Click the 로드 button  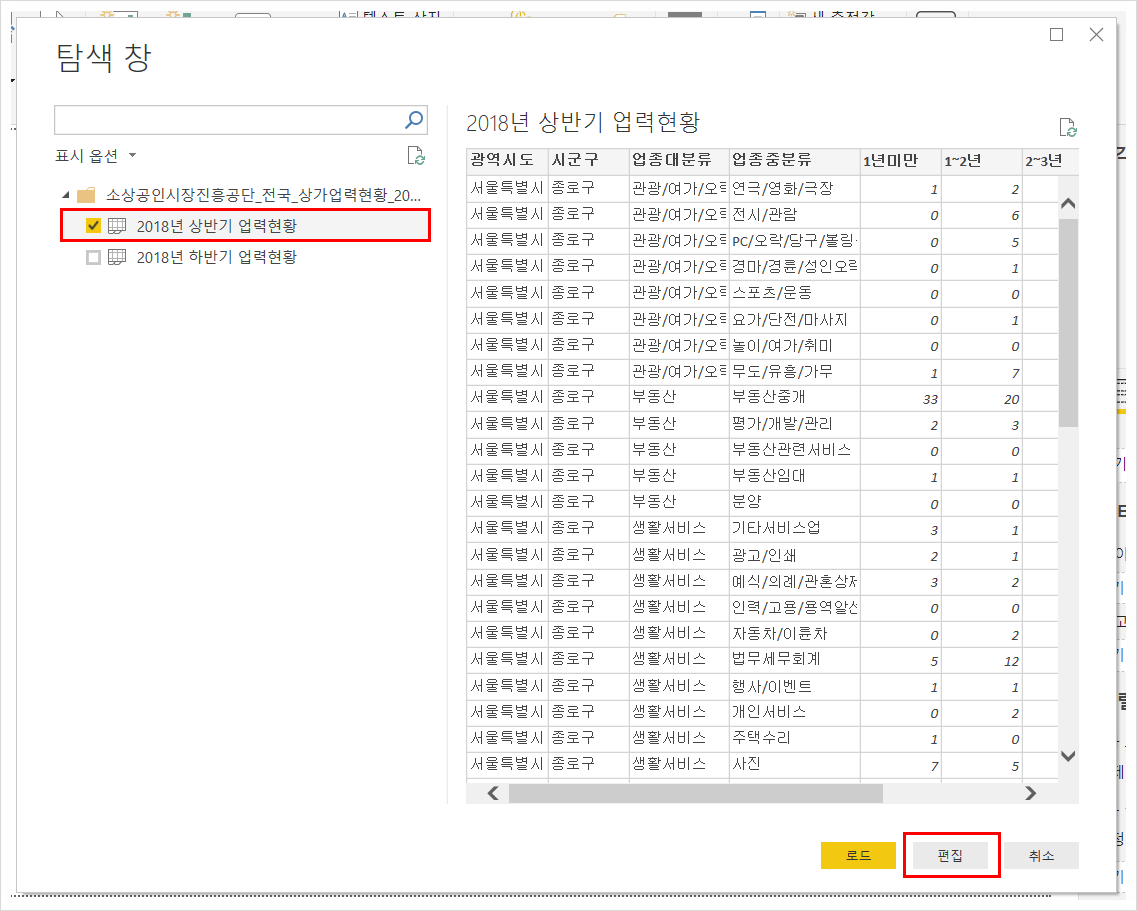[858, 855]
